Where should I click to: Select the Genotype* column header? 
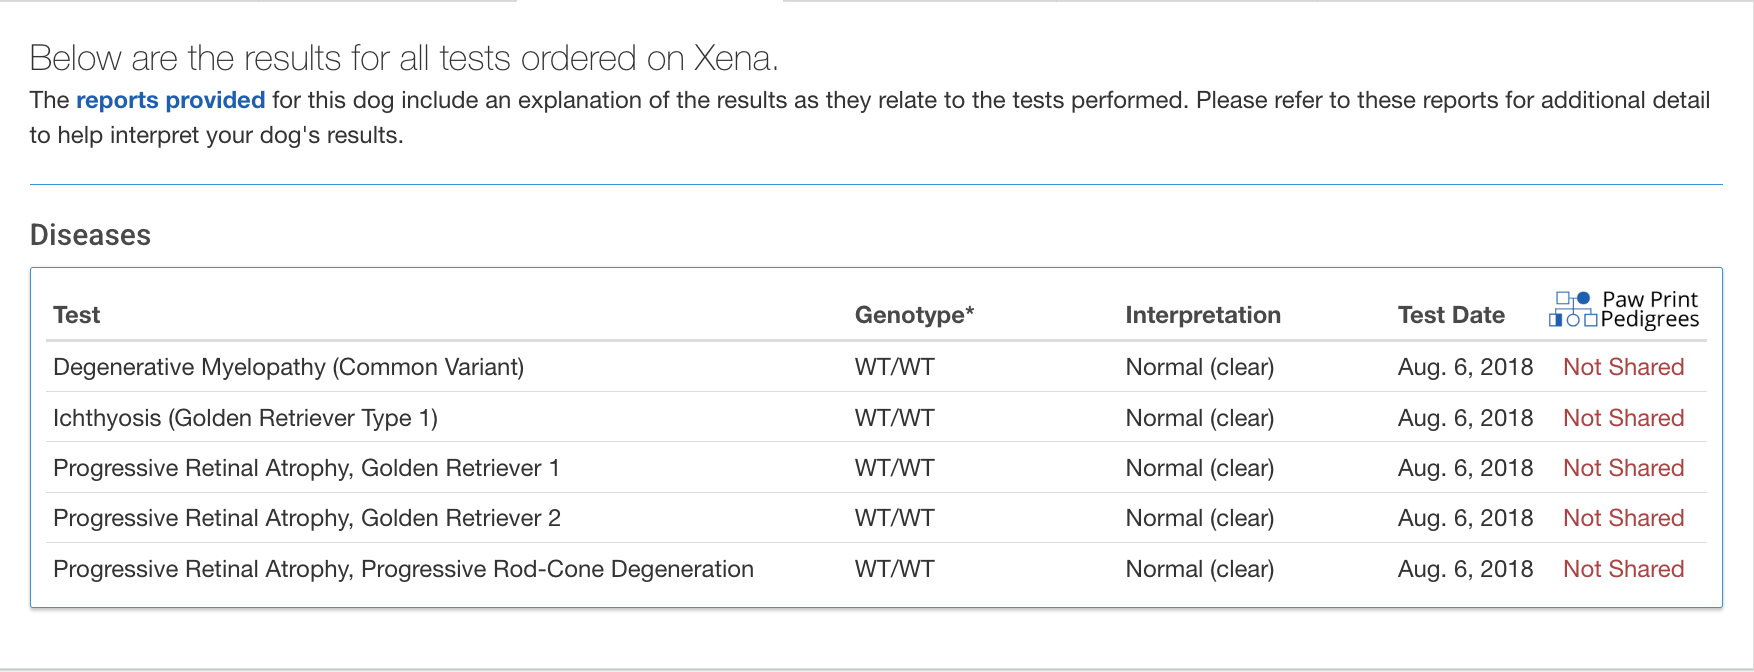914,315
